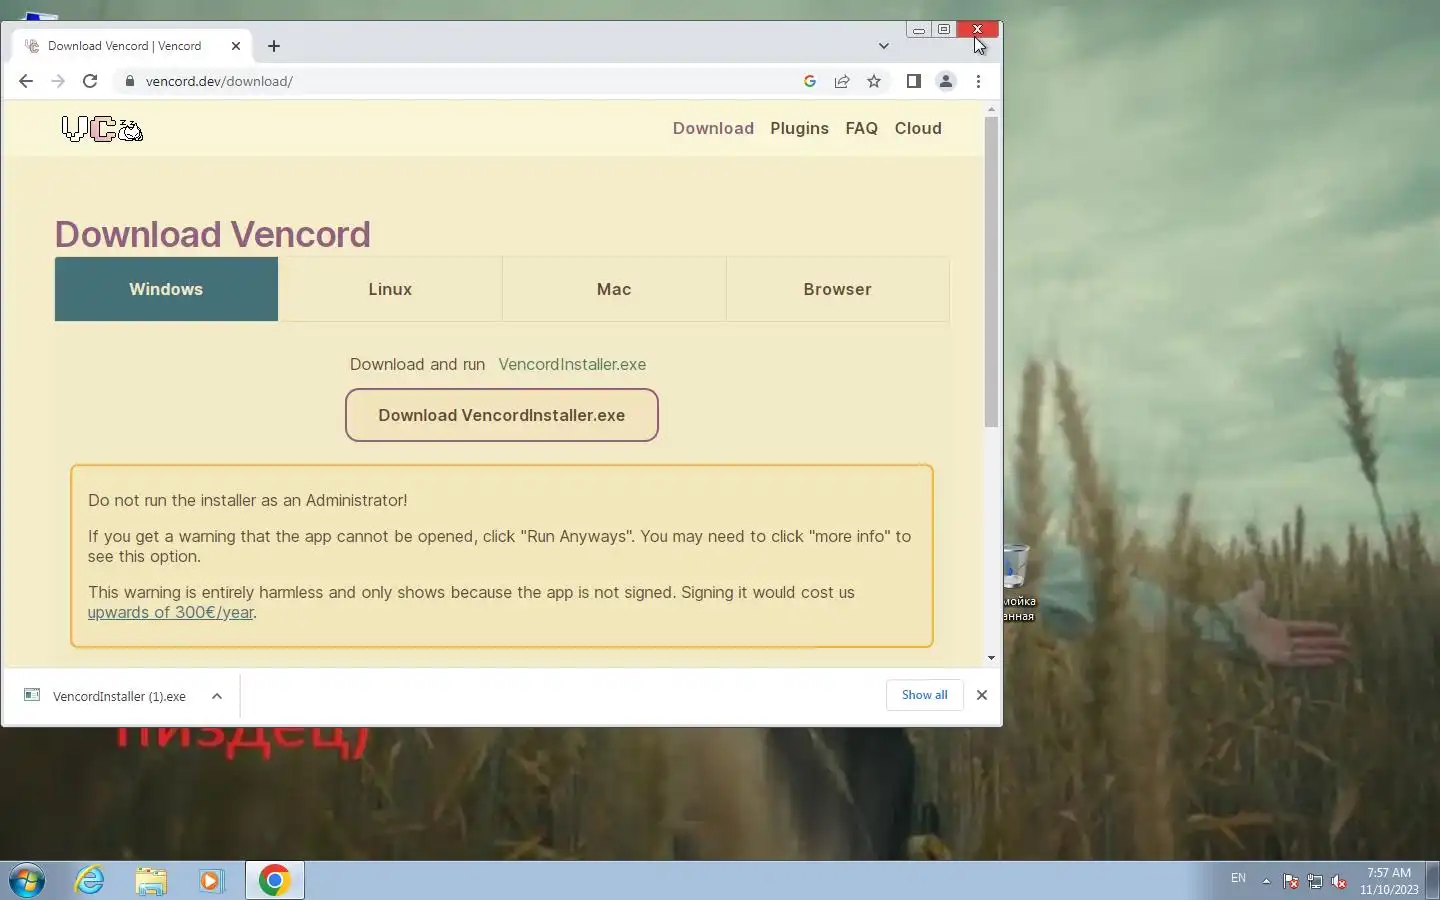Maximize the Chrome window
Screen dimensions: 1440x900
[944, 30]
